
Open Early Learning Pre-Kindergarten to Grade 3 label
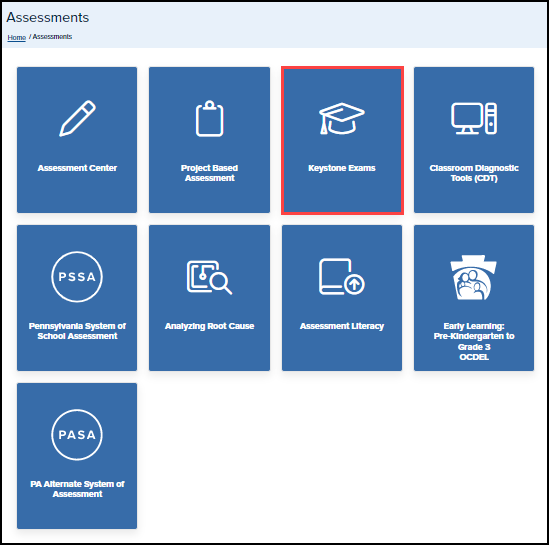click(474, 341)
